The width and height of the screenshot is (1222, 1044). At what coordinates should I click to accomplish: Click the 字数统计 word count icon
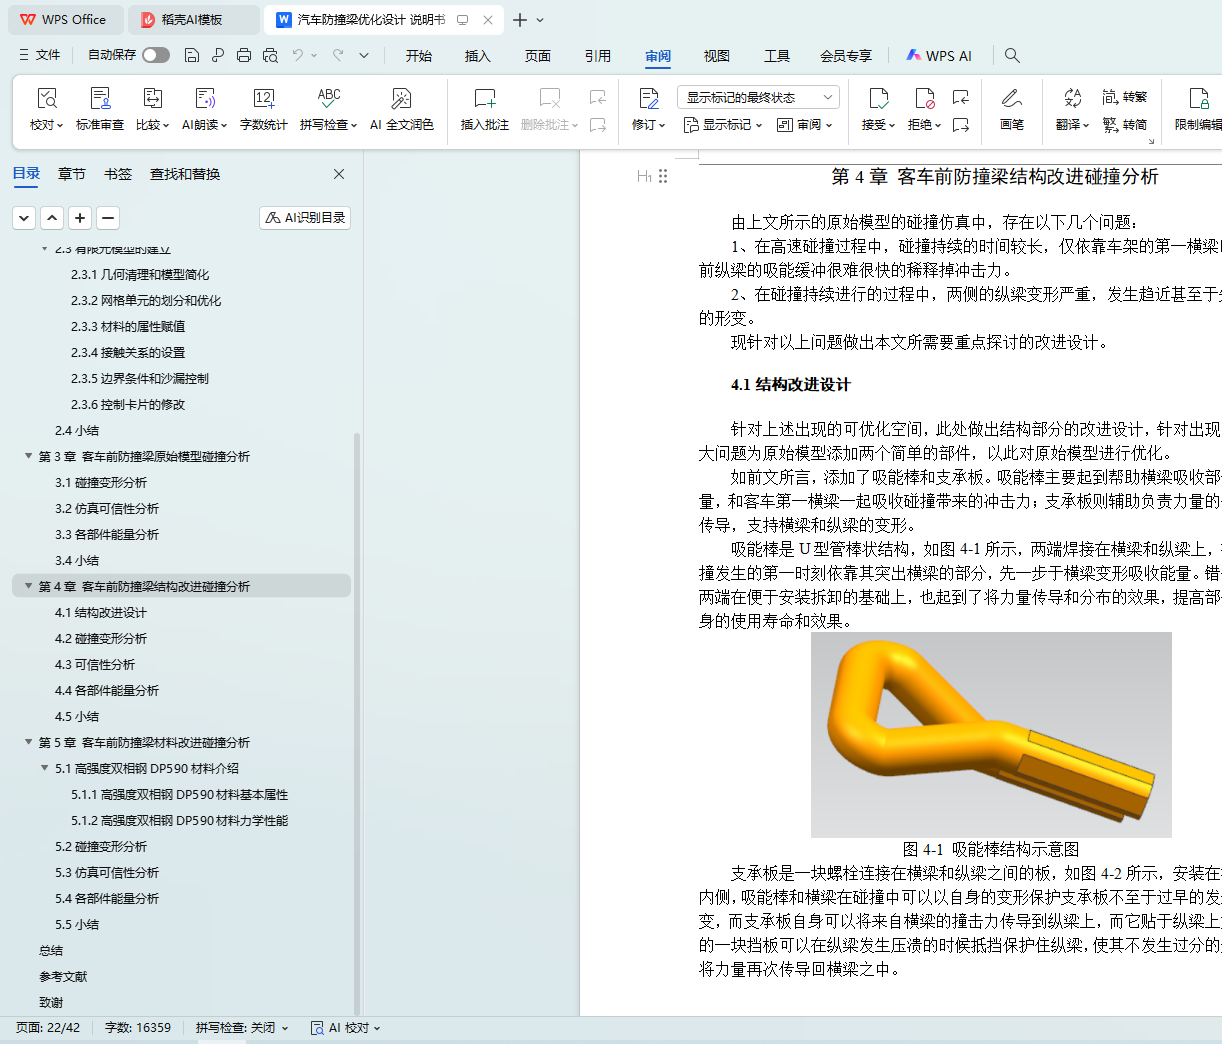click(263, 99)
